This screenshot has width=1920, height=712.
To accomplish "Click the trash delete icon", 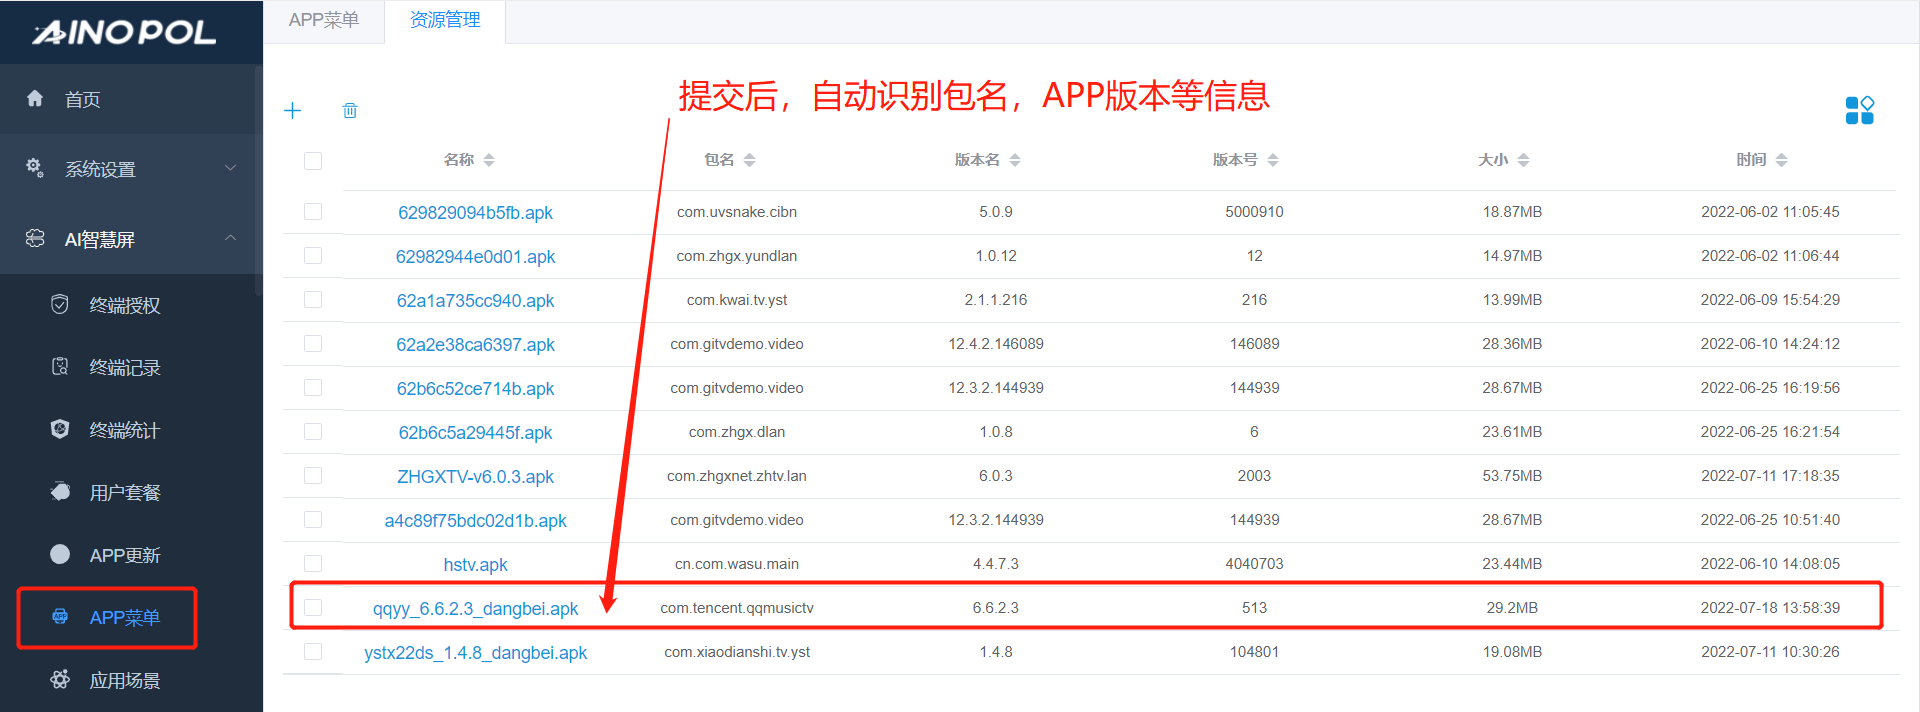I will (x=350, y=111).
